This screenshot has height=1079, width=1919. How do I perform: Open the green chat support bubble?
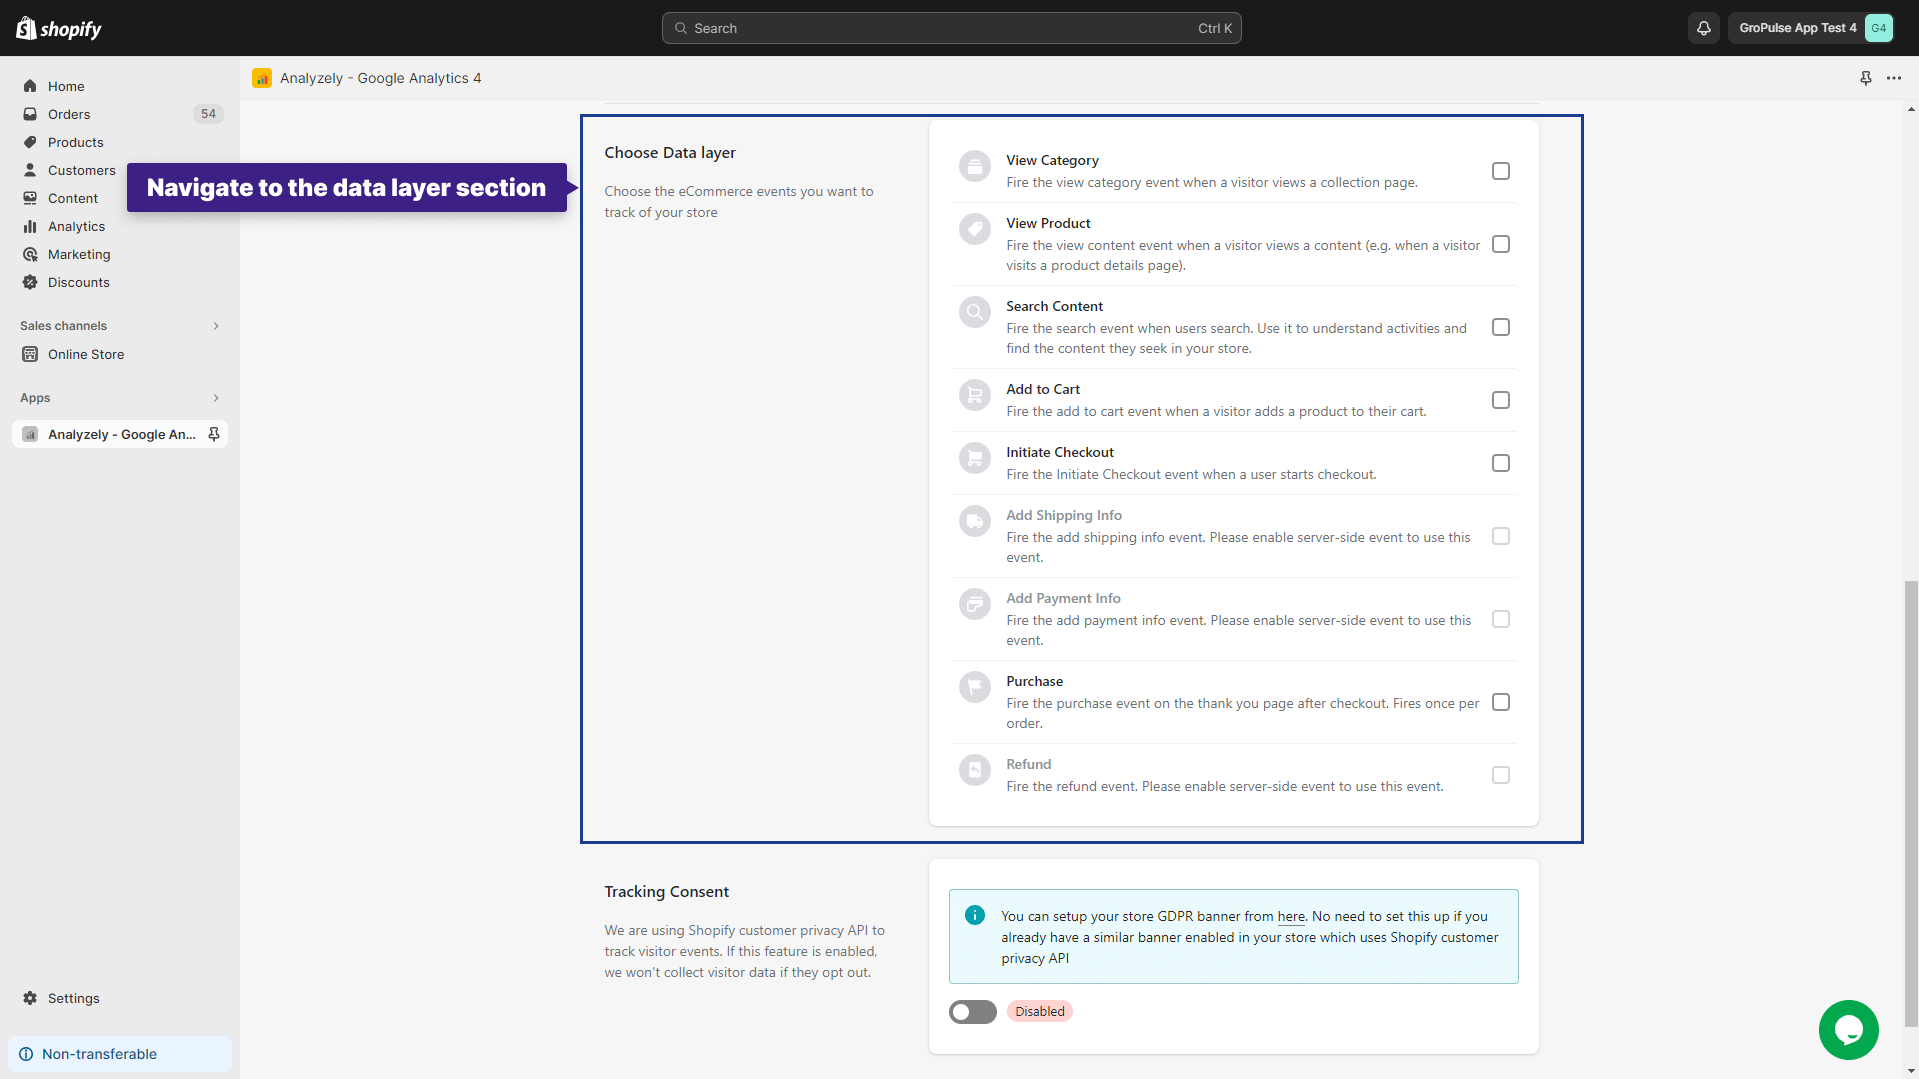point(1848,1029)
